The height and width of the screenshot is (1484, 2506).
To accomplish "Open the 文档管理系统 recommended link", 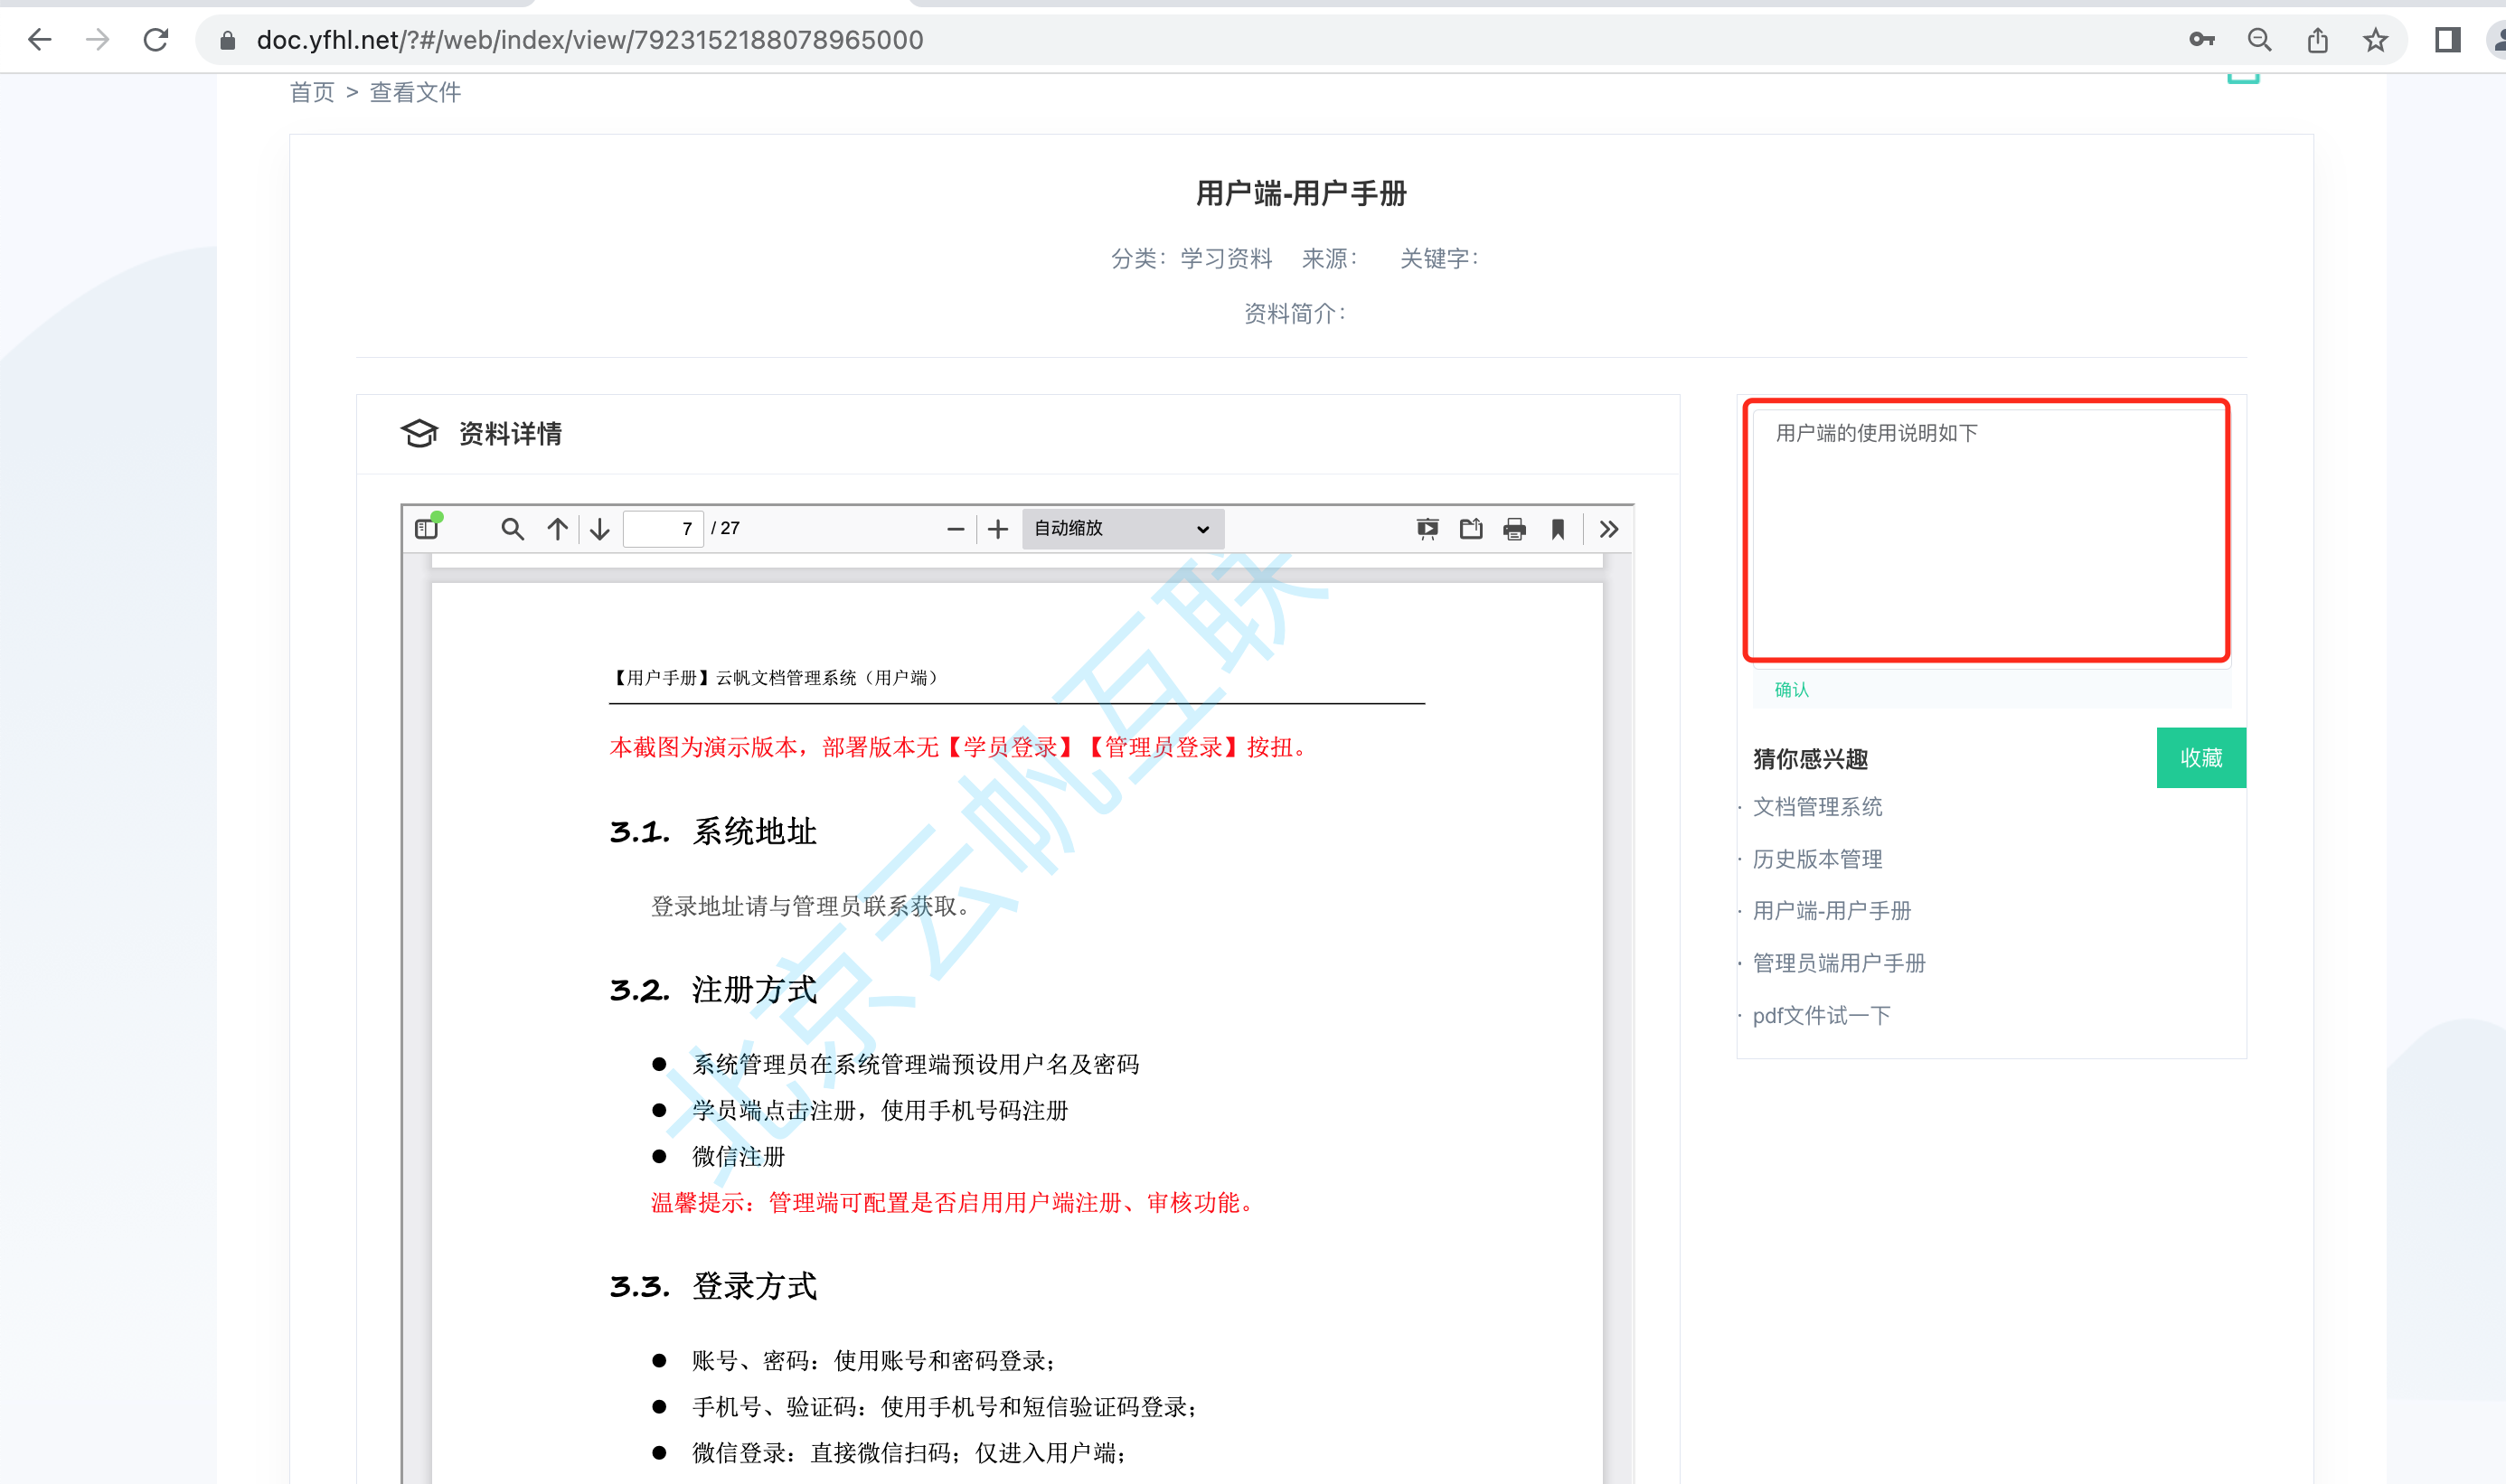I will [x=1817, y=807].
